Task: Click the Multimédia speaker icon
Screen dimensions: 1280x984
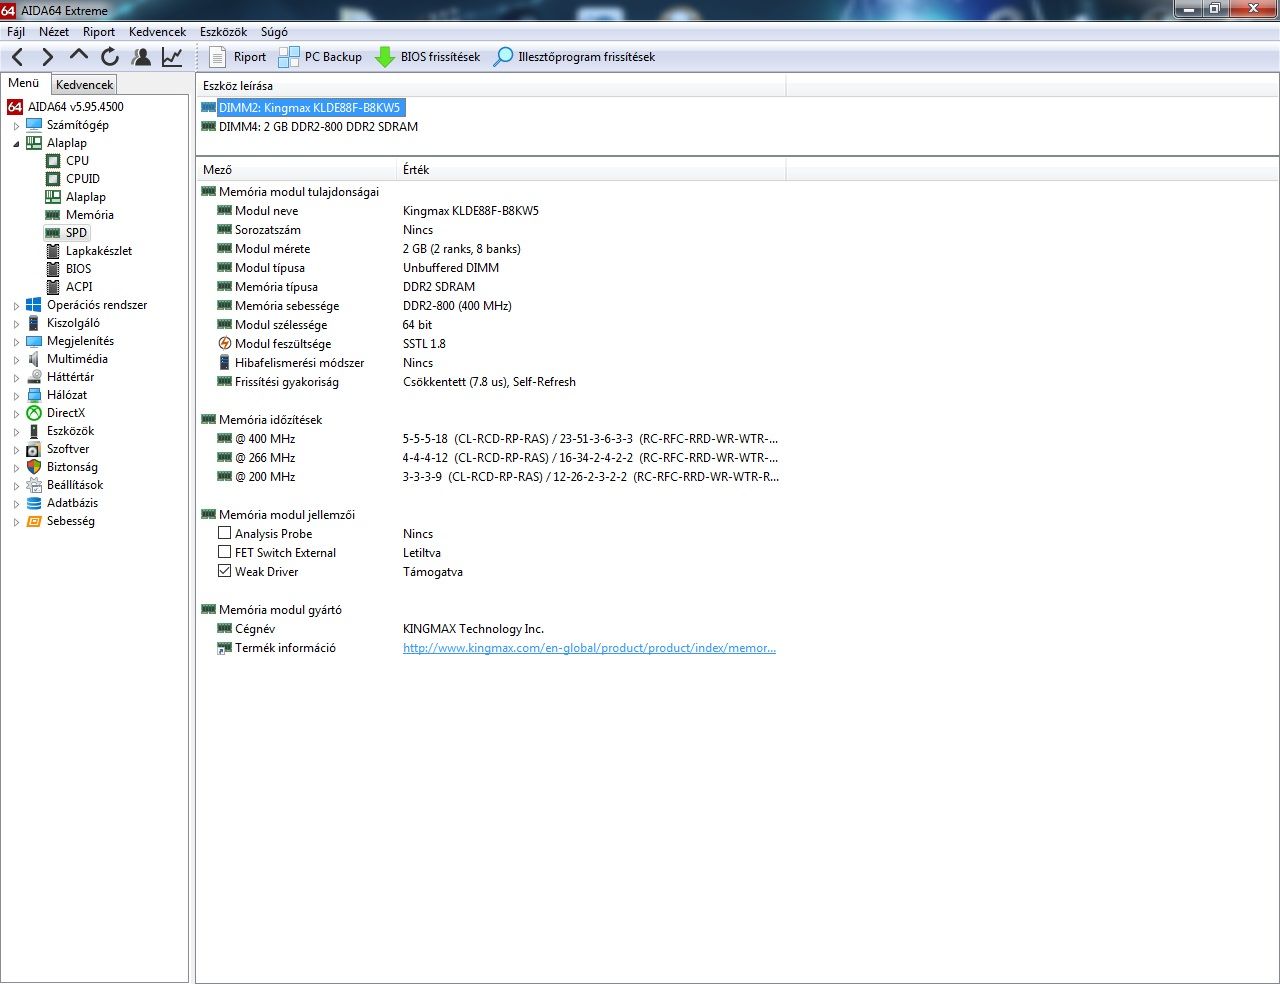Action: coord(34,358)
